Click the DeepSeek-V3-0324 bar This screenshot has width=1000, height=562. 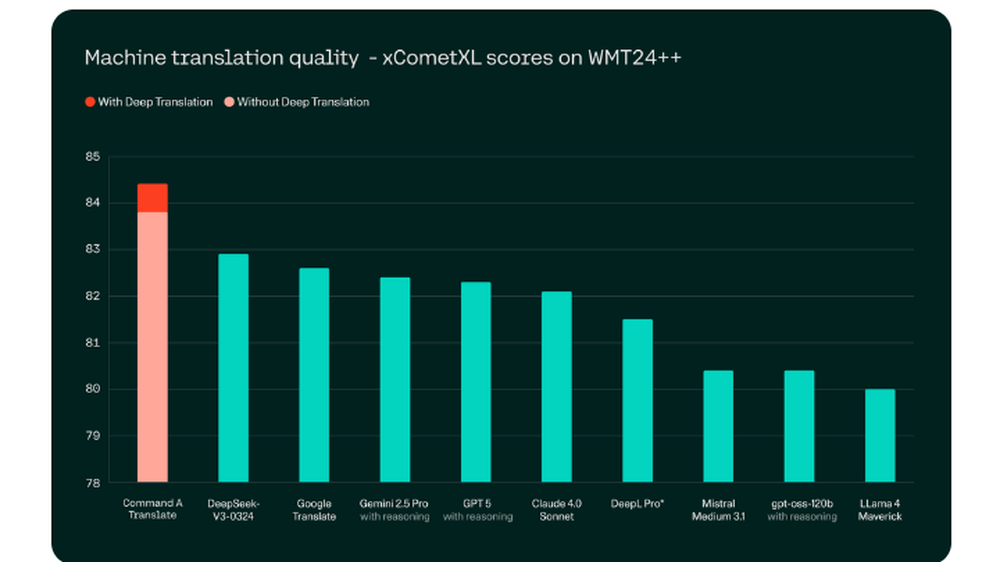coord(233,368)
